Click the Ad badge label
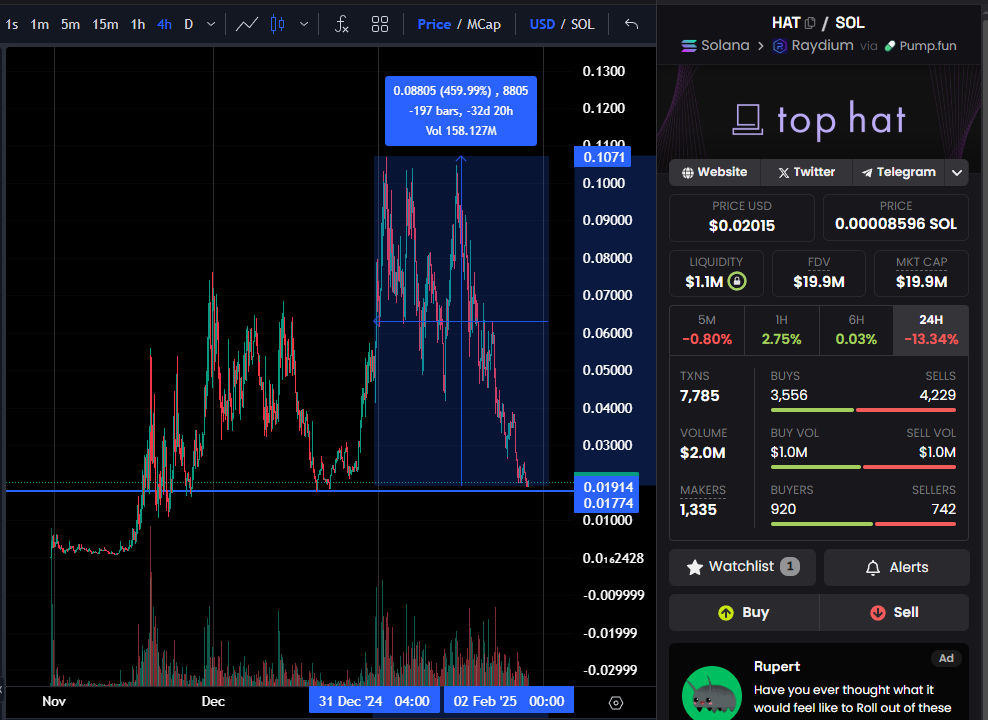 pos(946,658)
